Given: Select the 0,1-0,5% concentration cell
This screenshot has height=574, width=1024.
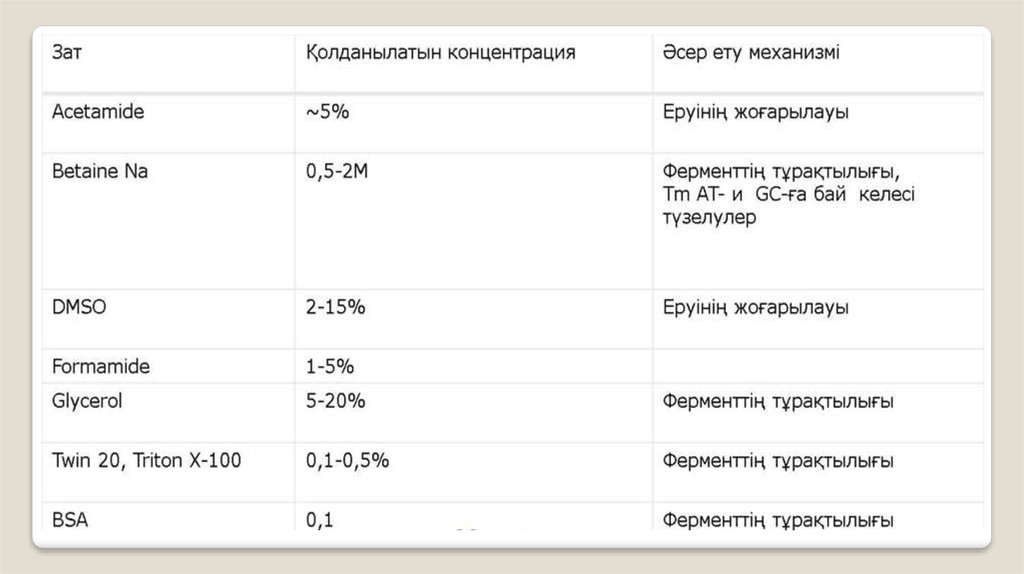Looking at the screenshot, I should coord(347,461).
